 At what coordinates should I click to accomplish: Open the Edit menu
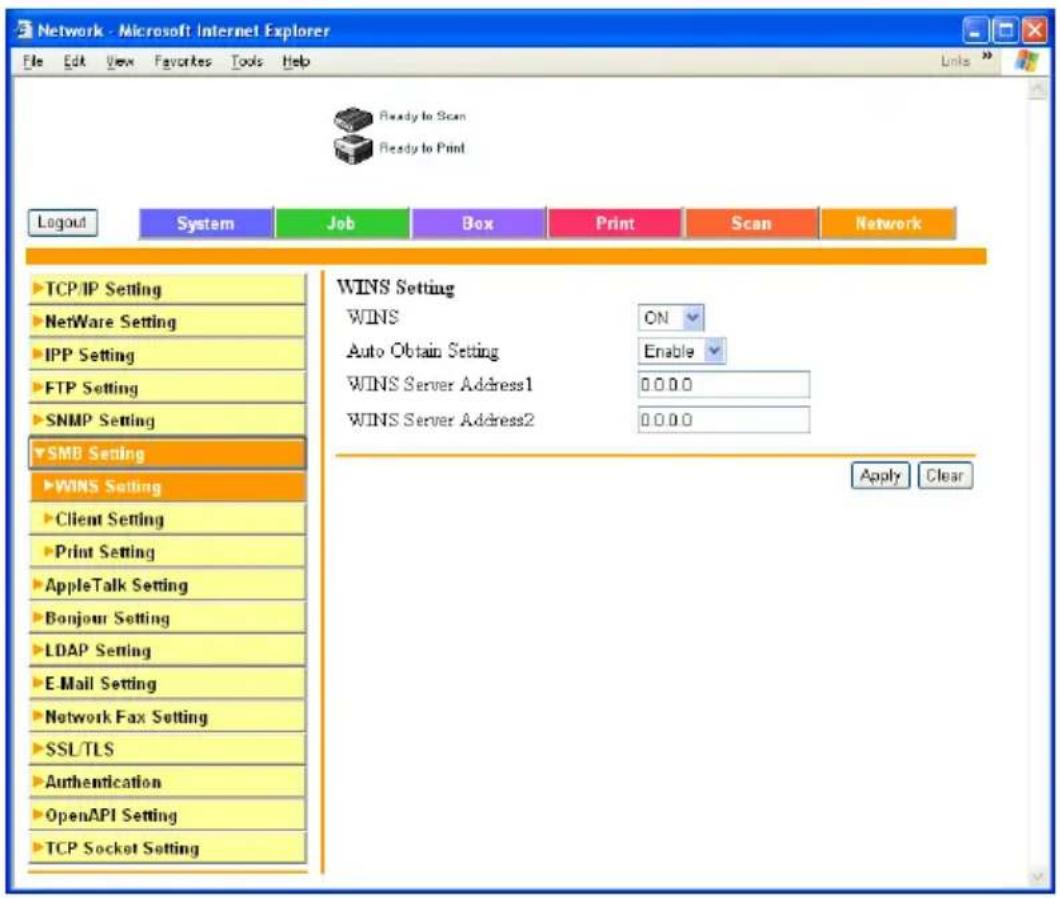click(74, 62)
